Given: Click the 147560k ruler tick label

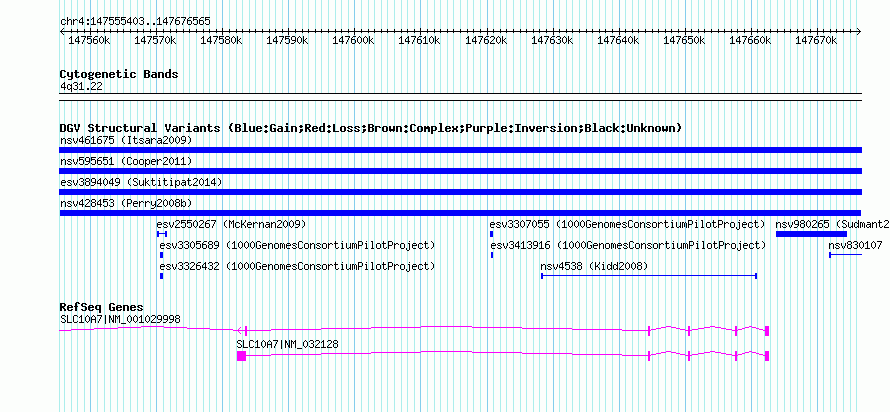Looking at the screenshot, I should tap(89, 40).
